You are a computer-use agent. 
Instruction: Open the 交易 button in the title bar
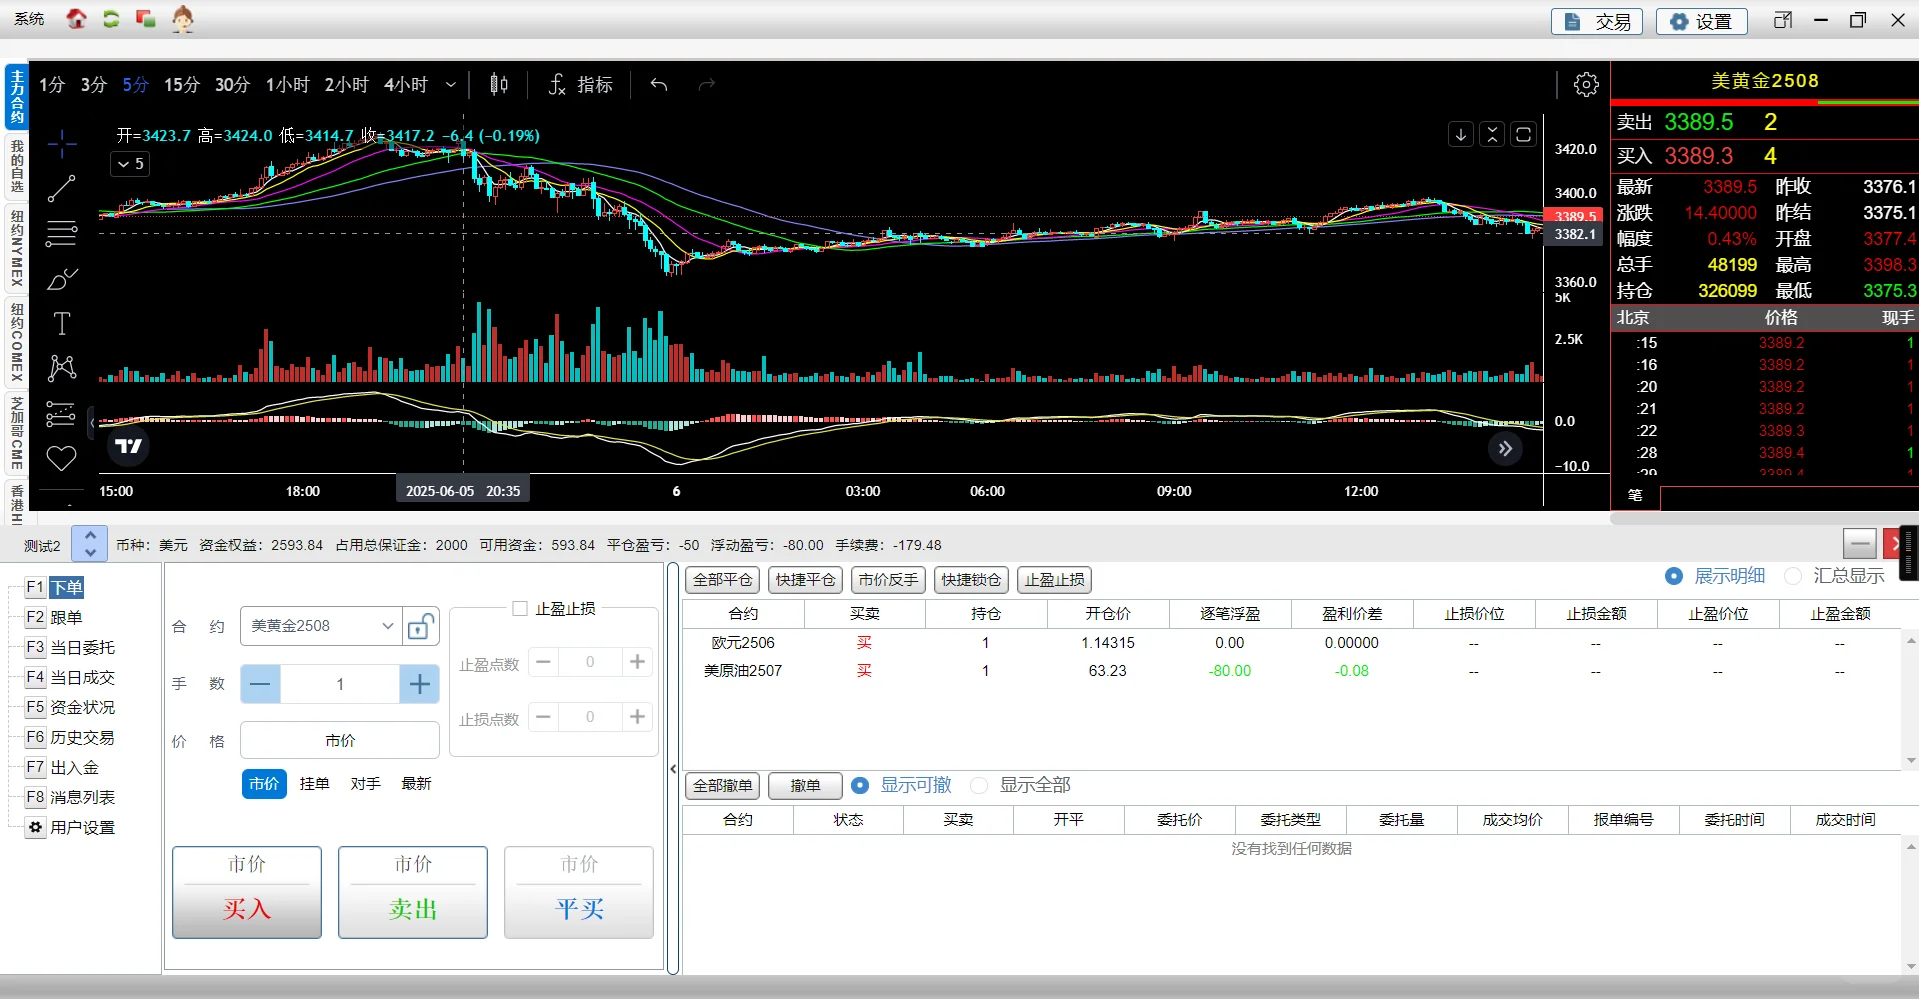pyautogui.click(x=1597, y=21)
